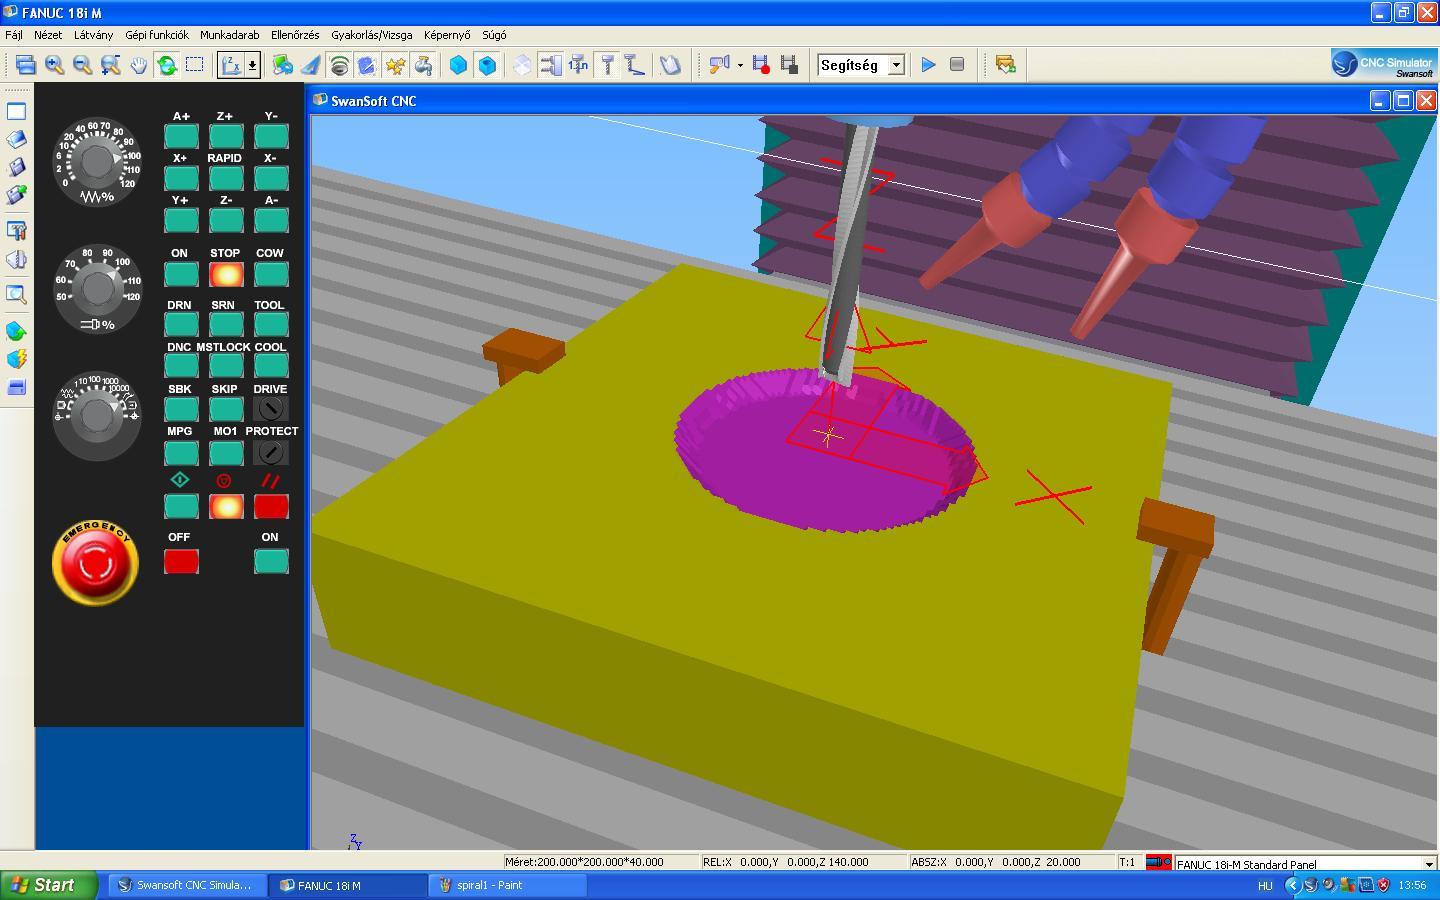Click the blue play triangle button

tap(929, 65)
